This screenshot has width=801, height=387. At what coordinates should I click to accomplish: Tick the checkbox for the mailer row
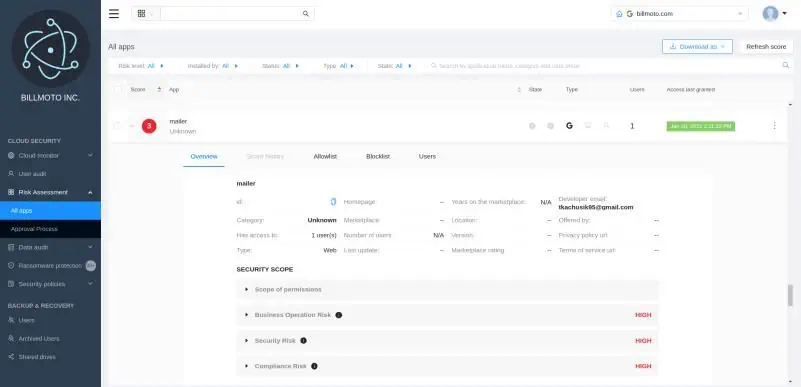click(118, 126)
